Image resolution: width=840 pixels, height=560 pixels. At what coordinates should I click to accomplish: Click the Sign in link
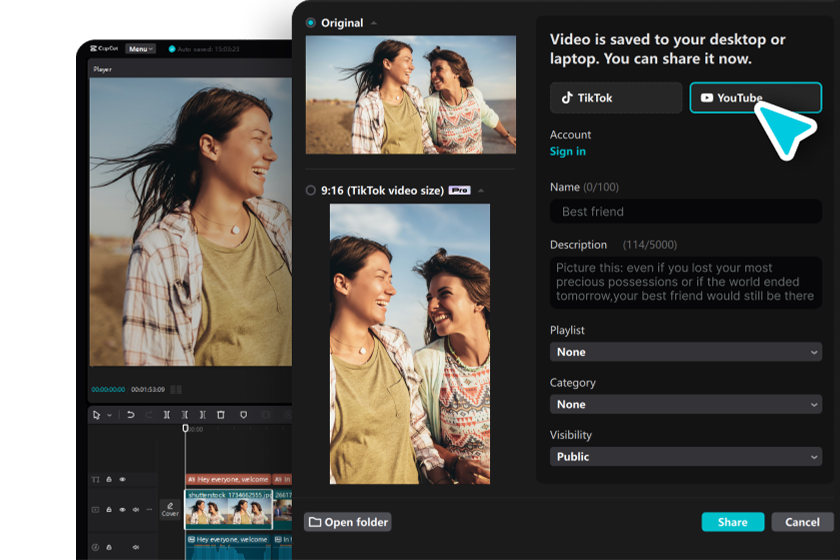(568, 152)
